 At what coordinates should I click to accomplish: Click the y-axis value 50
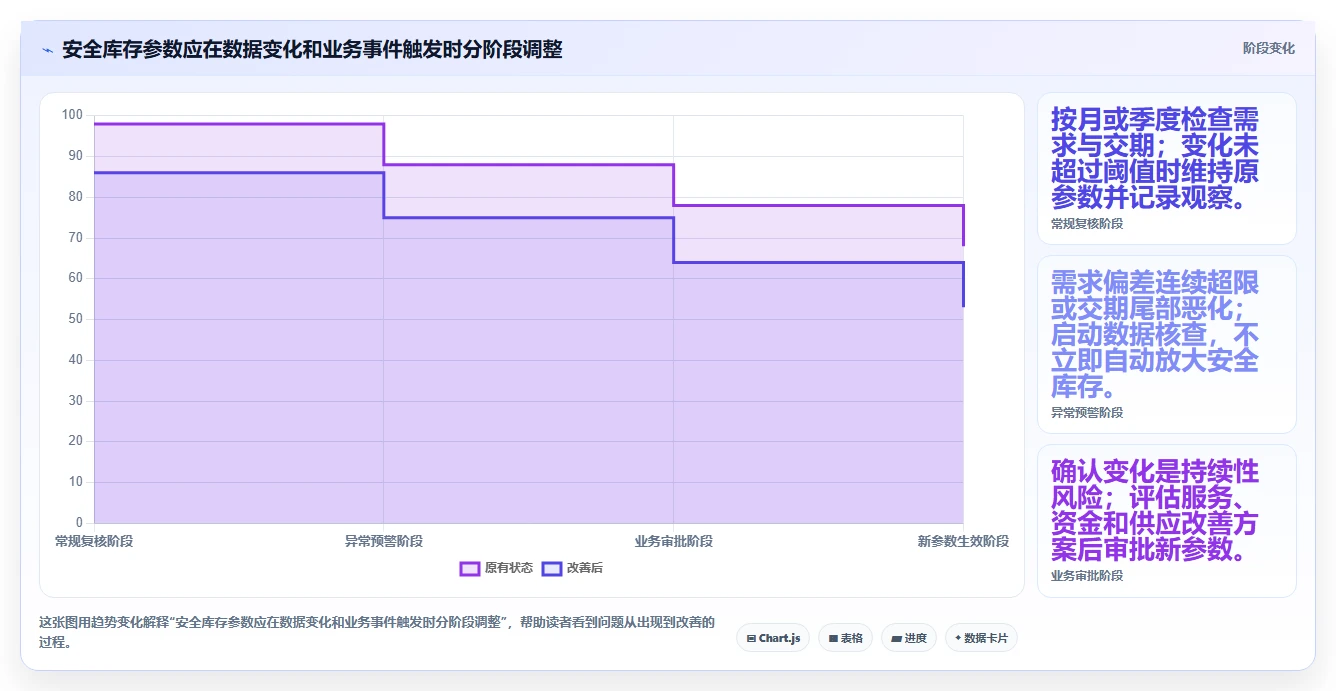76,319
